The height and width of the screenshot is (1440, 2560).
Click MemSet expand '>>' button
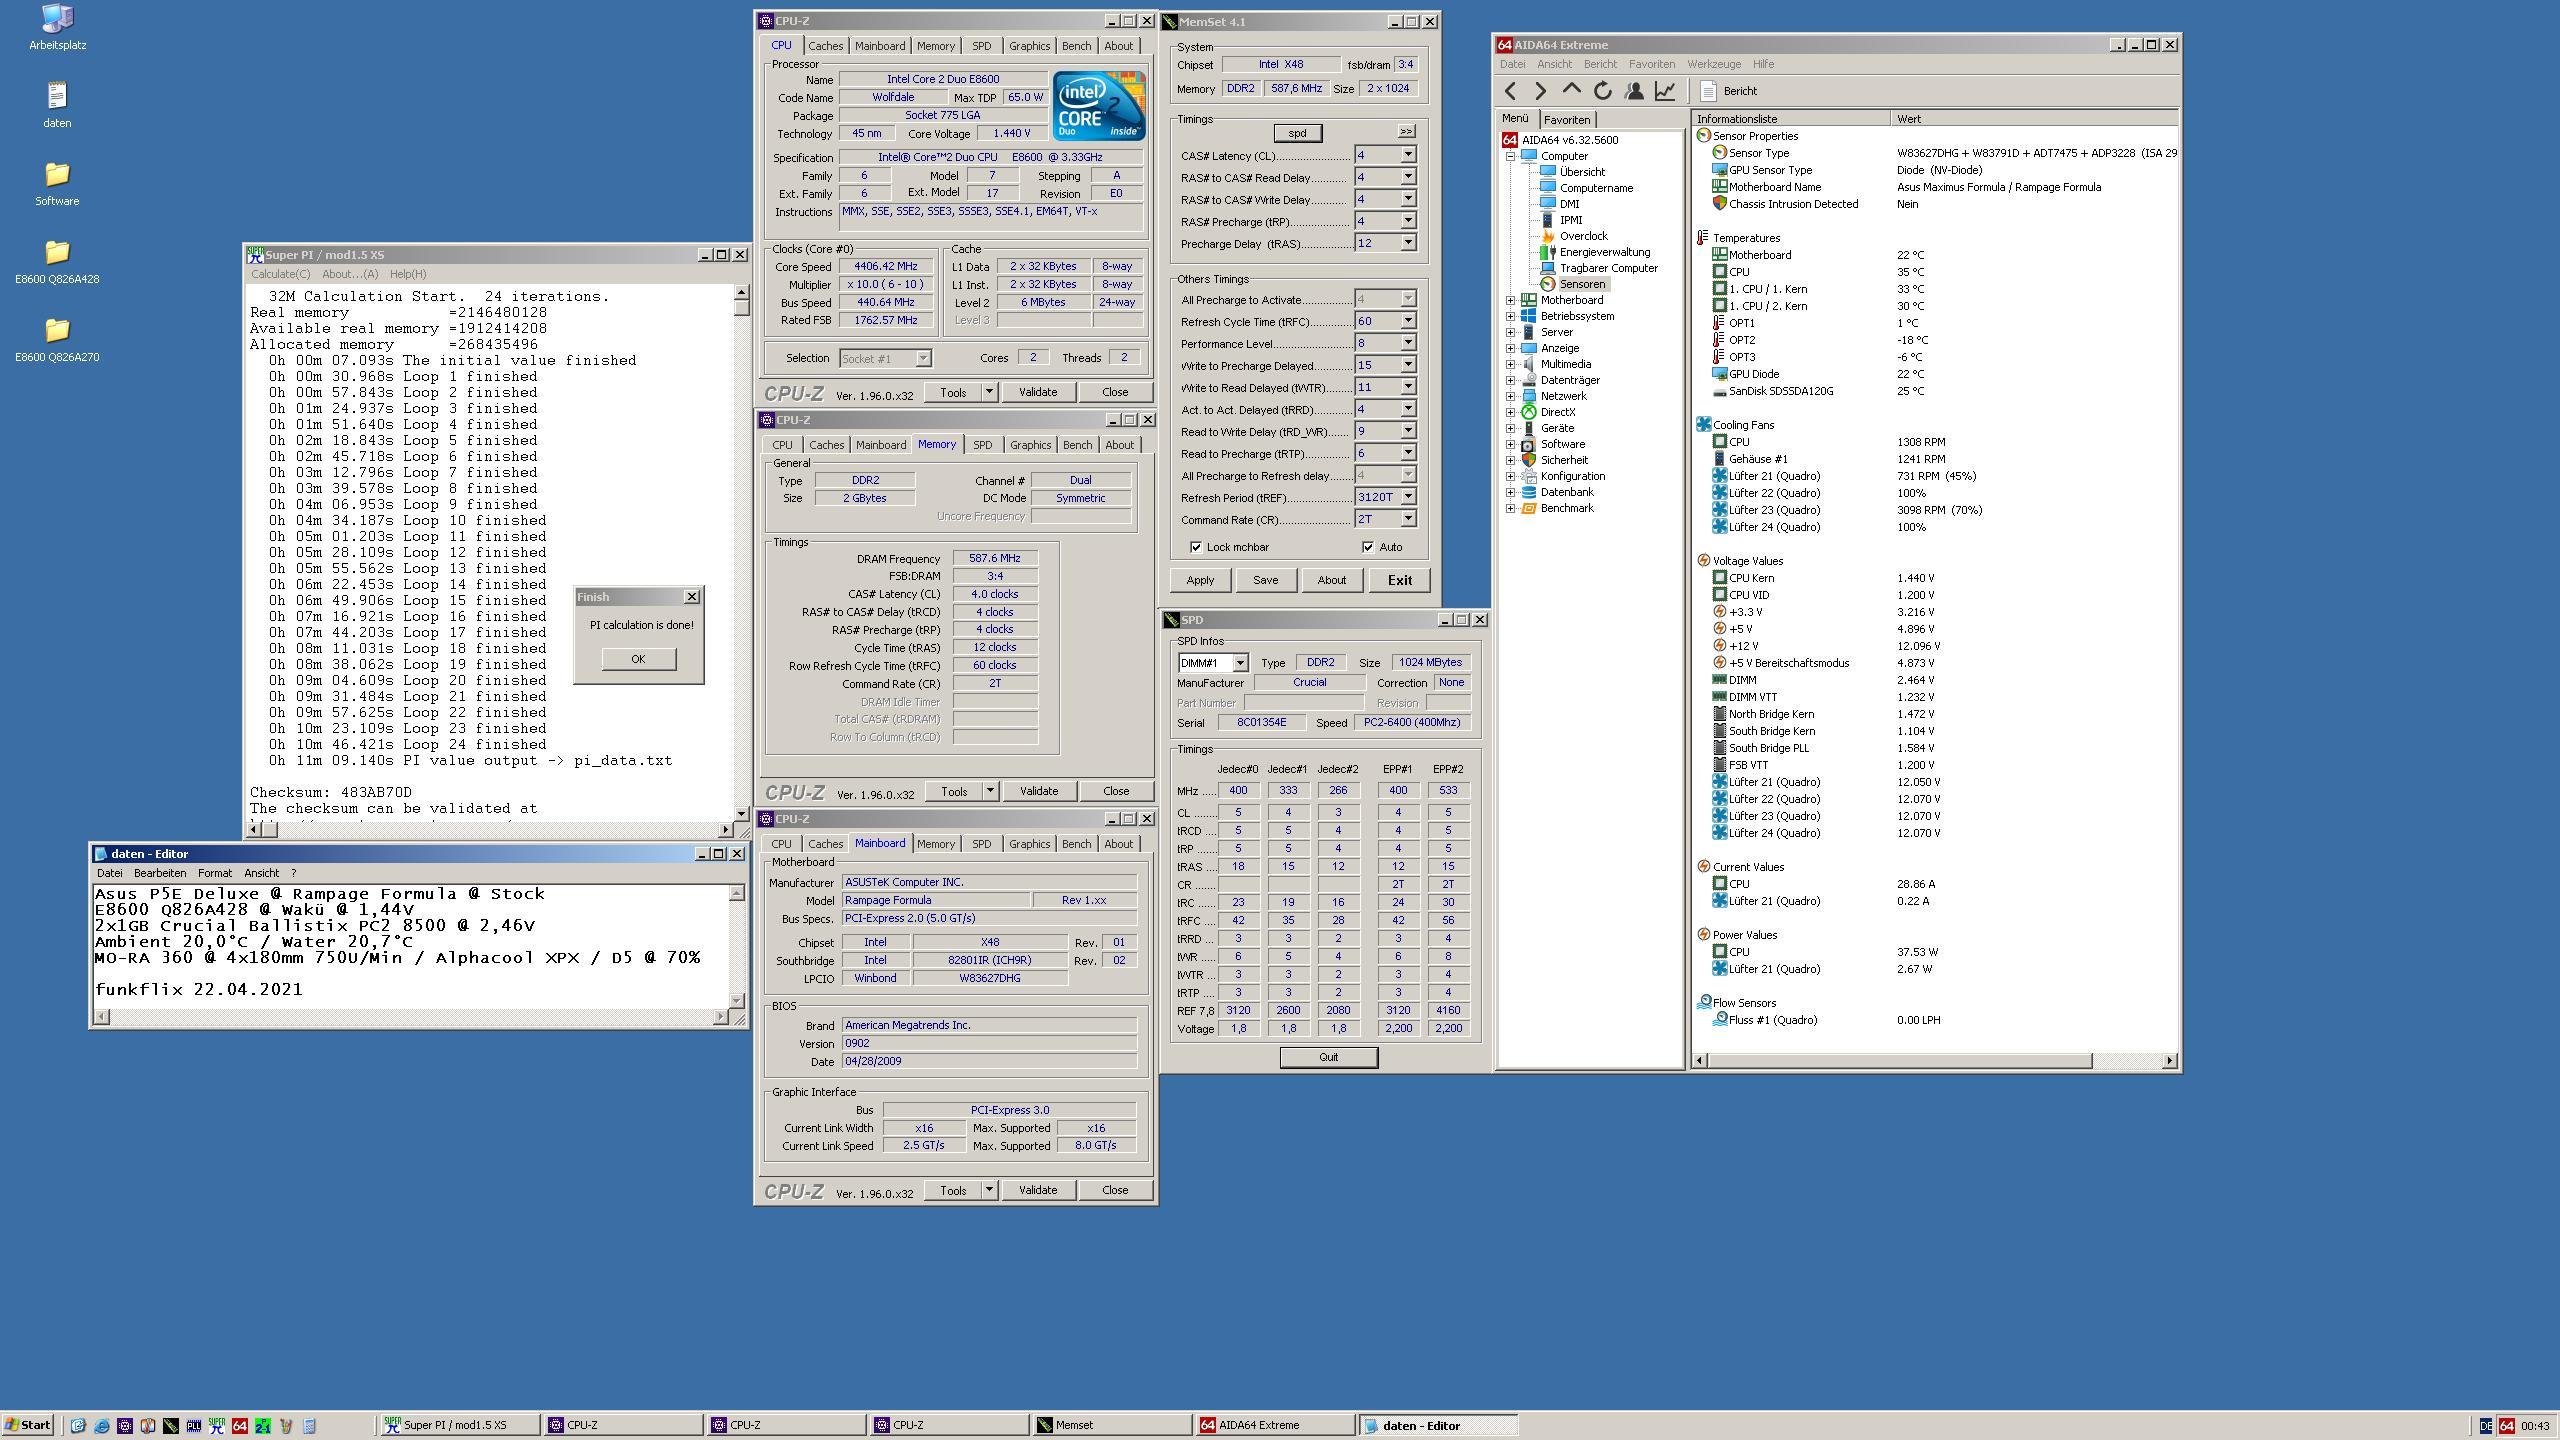click(x=1406, y=132)
